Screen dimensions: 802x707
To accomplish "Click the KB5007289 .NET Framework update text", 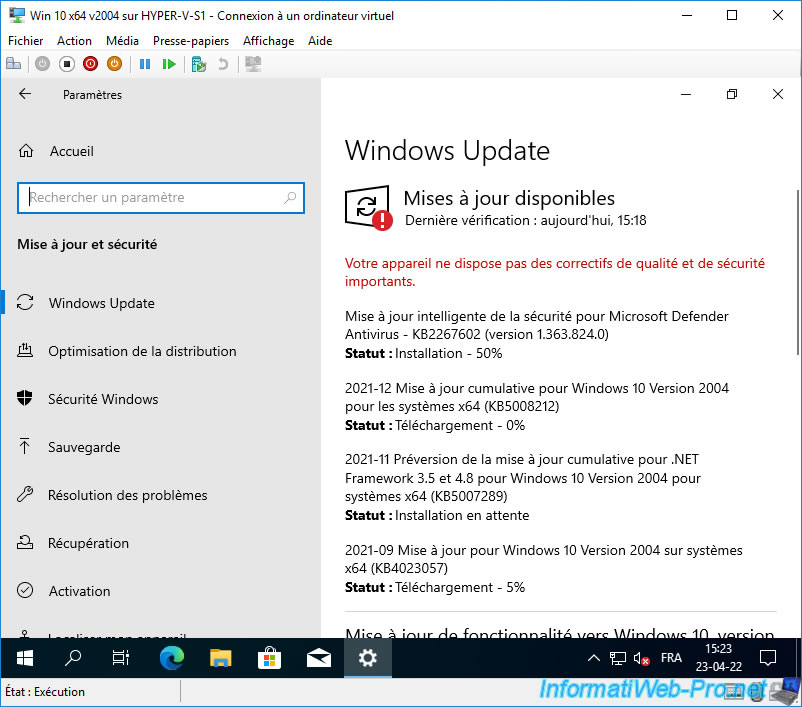I will click(523, 478).
